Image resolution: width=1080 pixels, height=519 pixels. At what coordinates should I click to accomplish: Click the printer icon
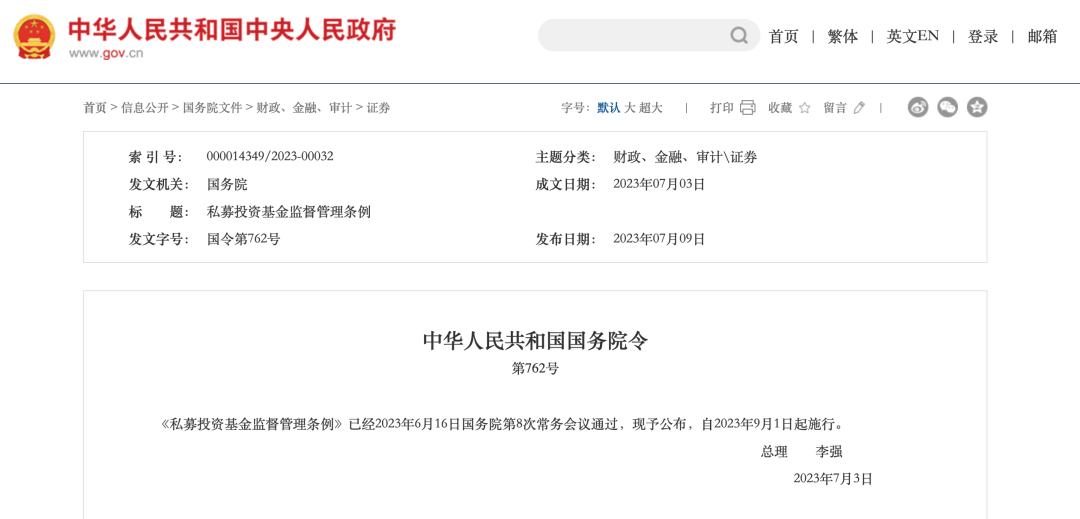pos(747,107)
